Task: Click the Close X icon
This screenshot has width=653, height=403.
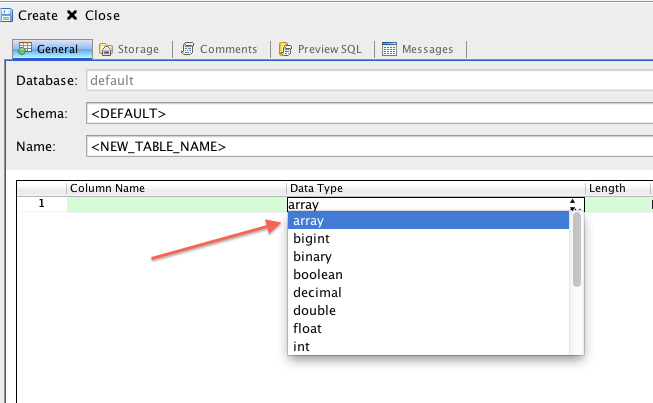Action: point(73,15)
